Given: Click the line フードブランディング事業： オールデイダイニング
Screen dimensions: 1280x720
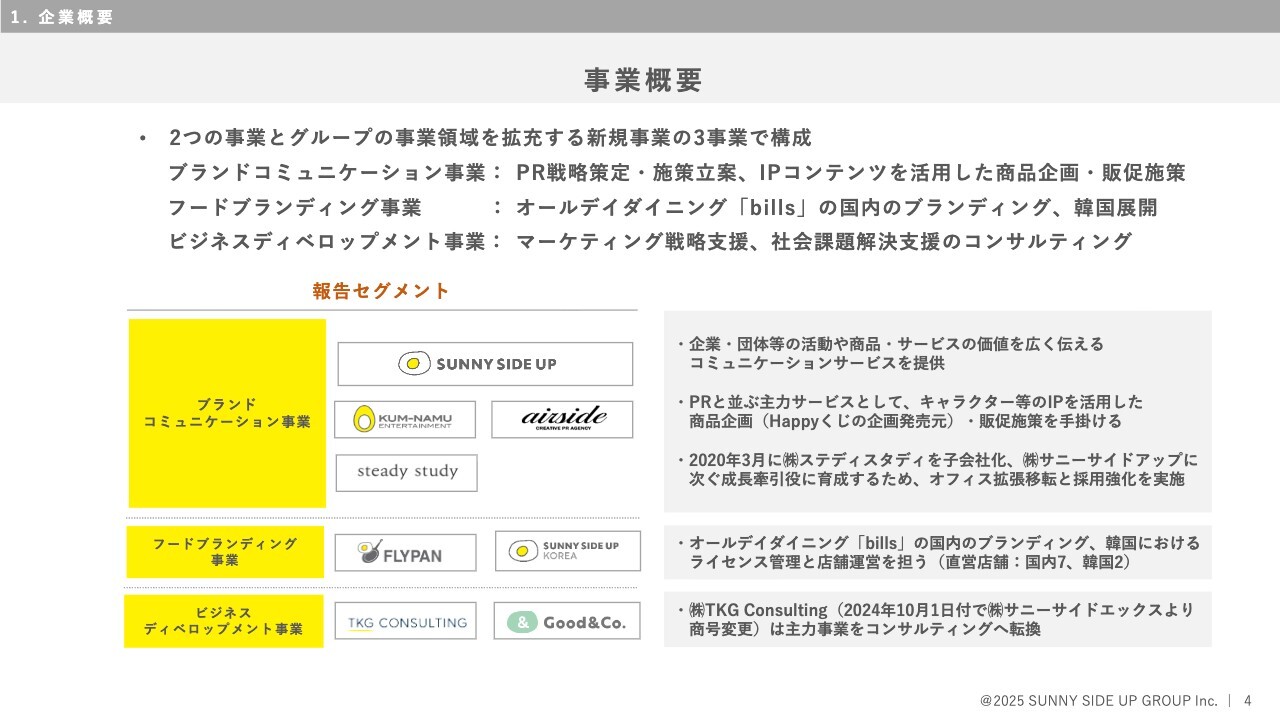Looking at the screenshot, I should pos(663,207).
